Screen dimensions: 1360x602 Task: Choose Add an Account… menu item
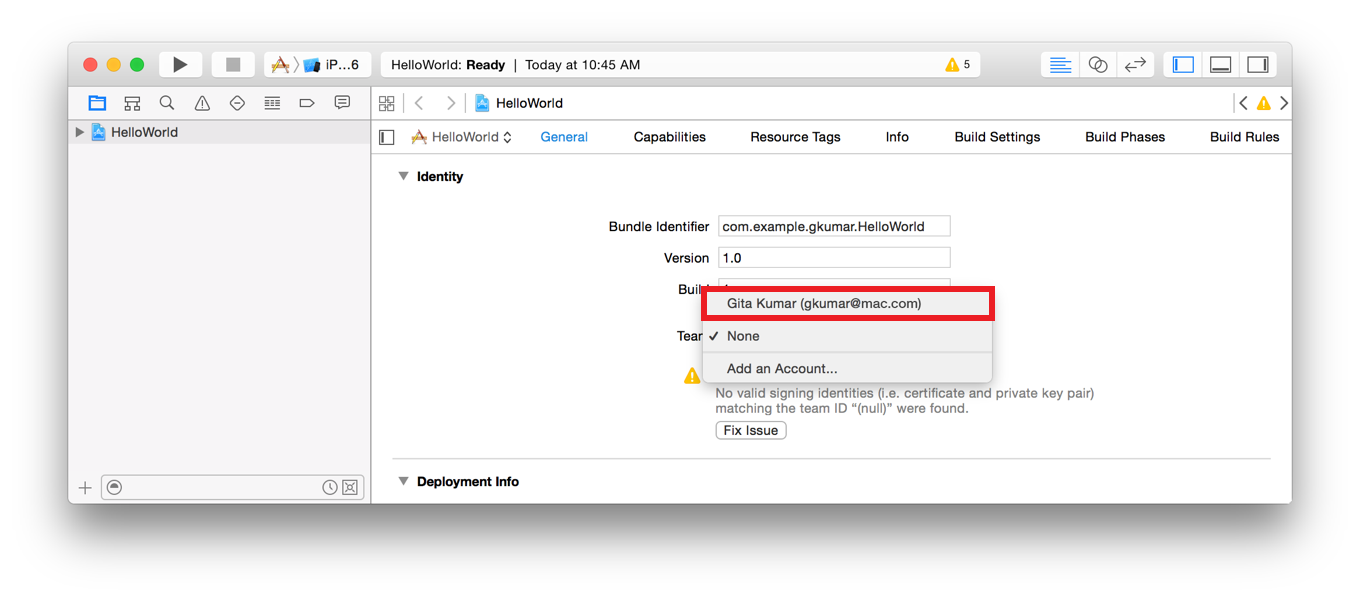782,369
